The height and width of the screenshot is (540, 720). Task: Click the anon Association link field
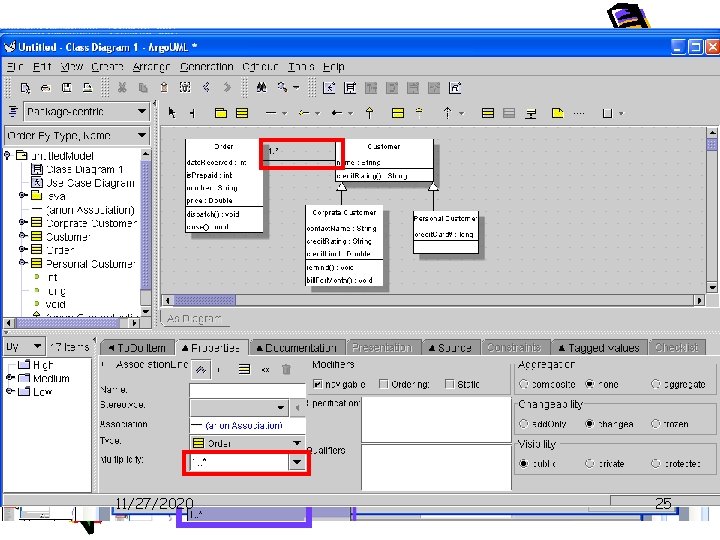click(248, 426)
